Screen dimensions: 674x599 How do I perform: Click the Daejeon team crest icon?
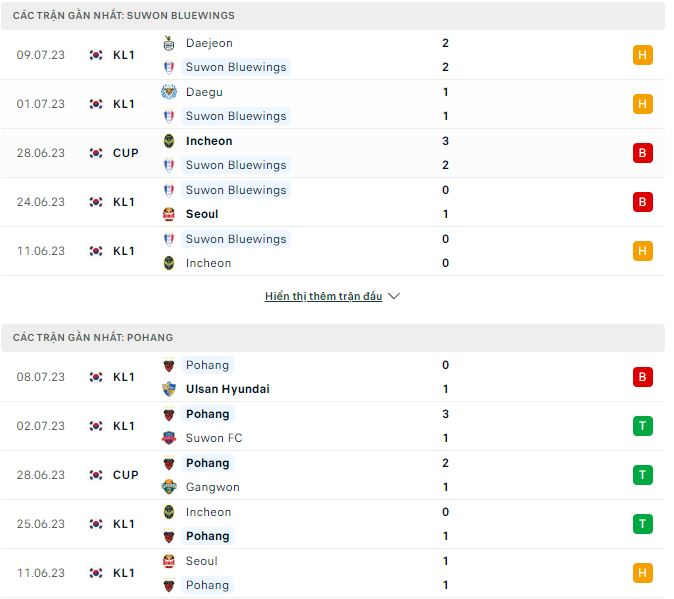pyautogui.click(x=168, y=43)
